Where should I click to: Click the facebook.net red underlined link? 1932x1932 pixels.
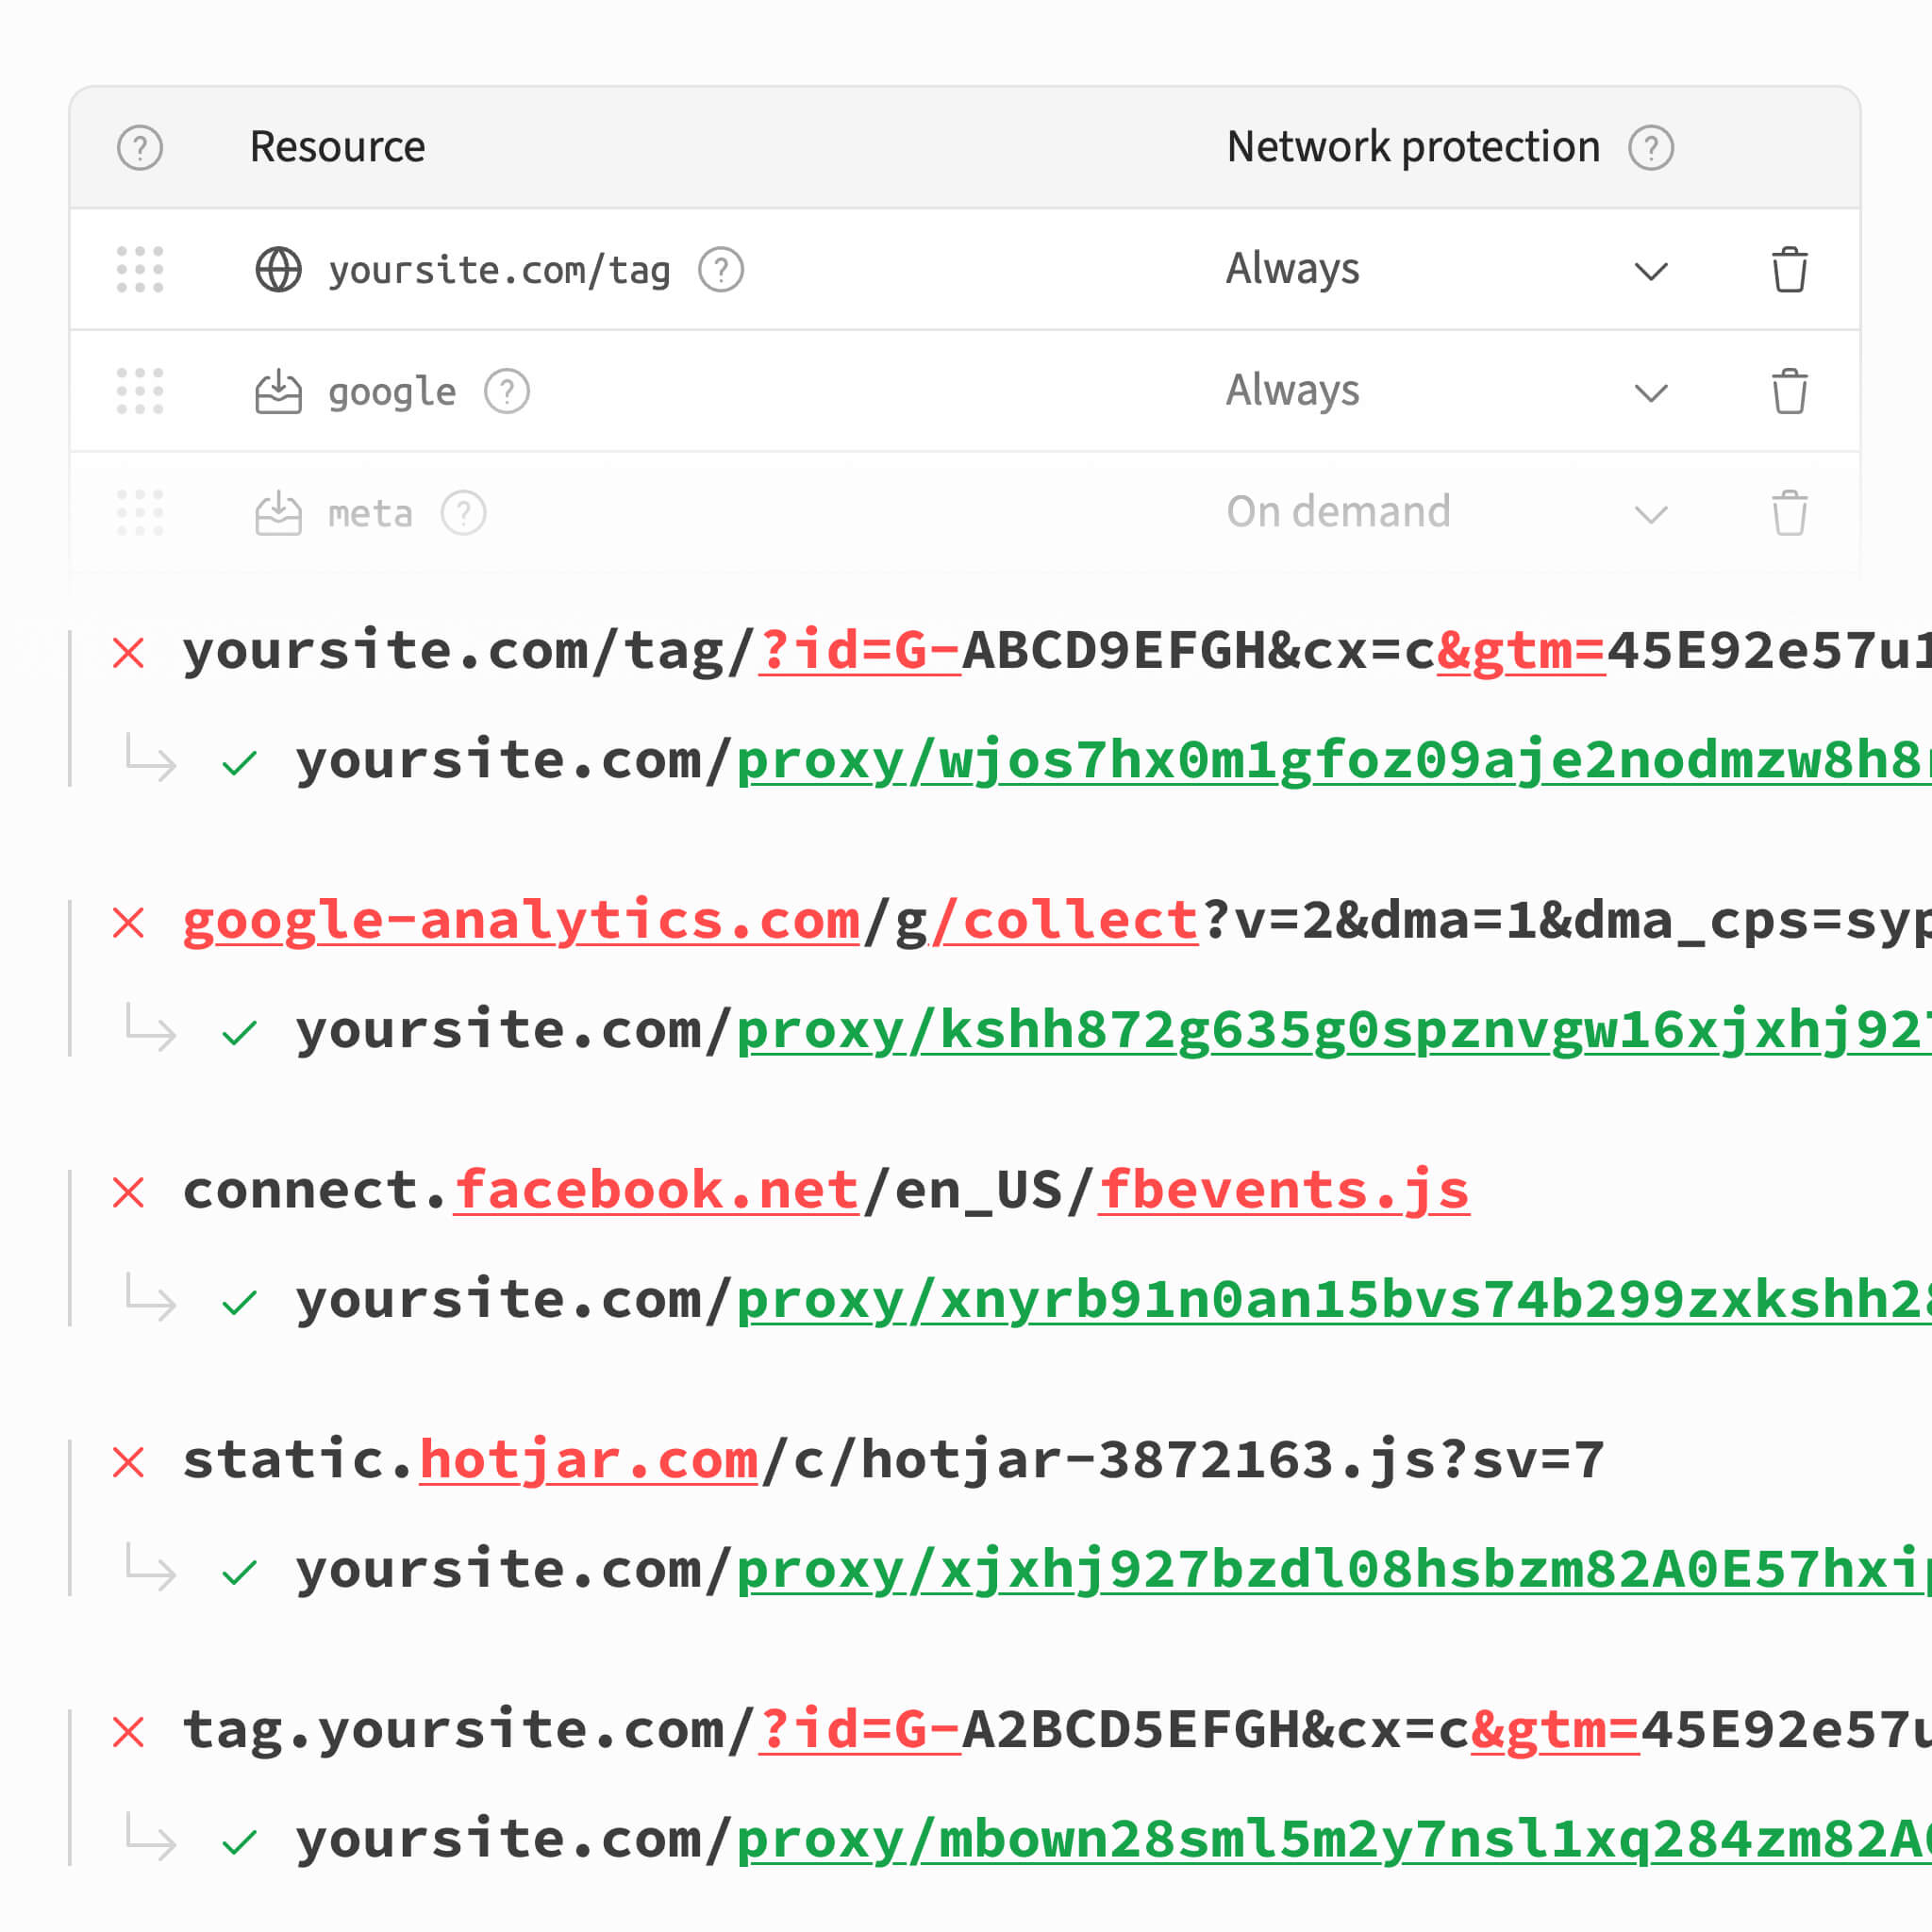click(x=657, y=1190)
